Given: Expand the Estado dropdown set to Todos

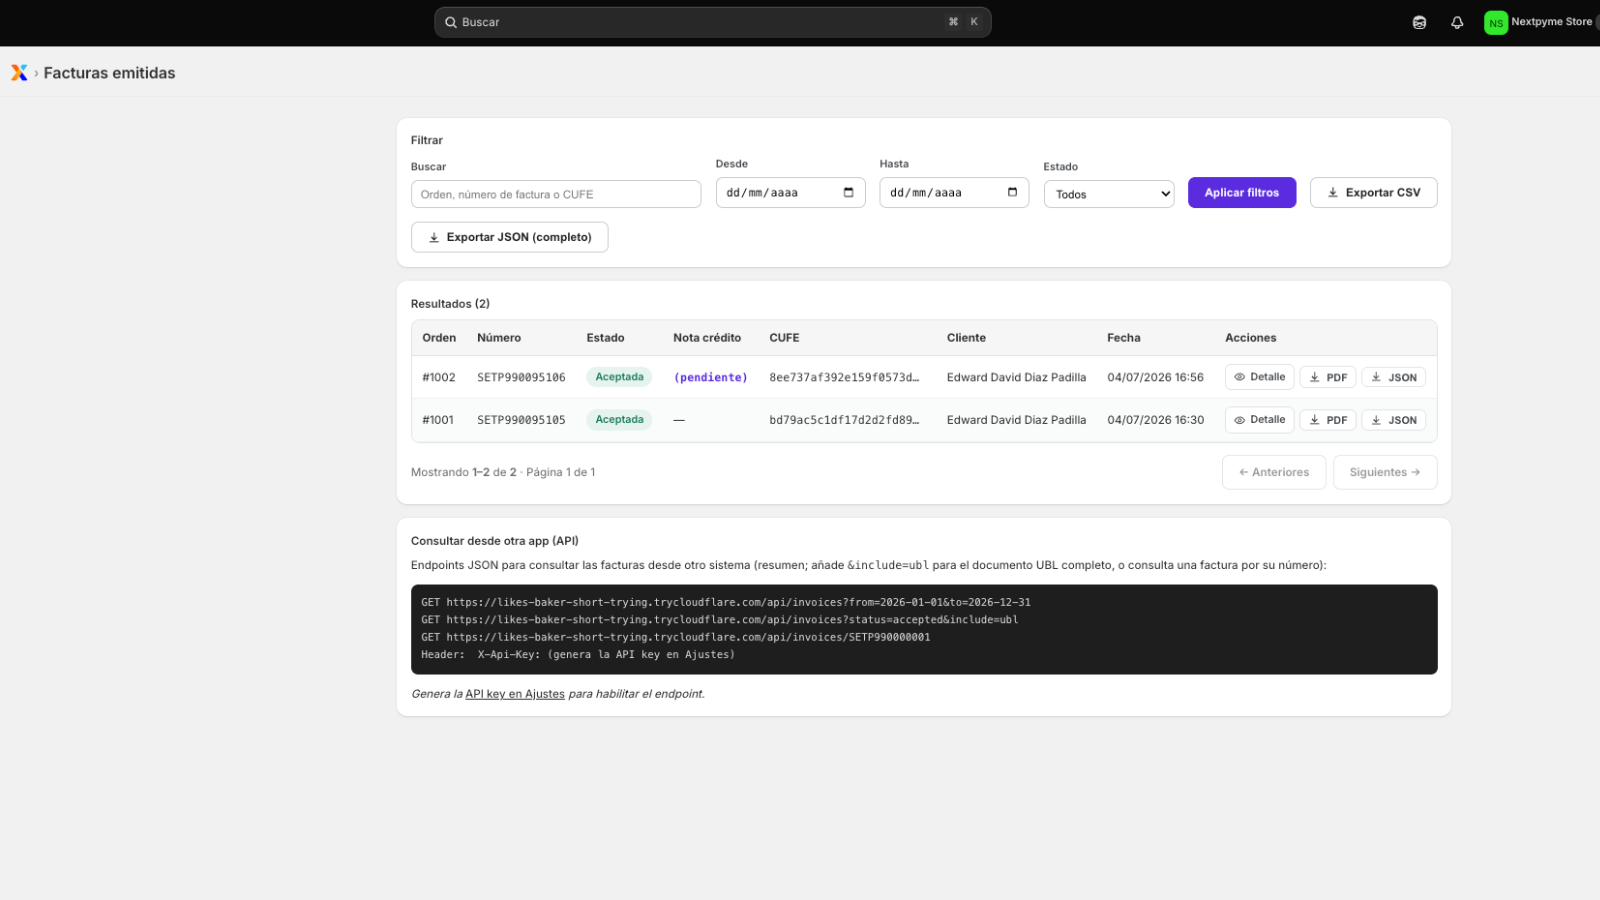Looking at the screenshot, I should coord(1109,194).
